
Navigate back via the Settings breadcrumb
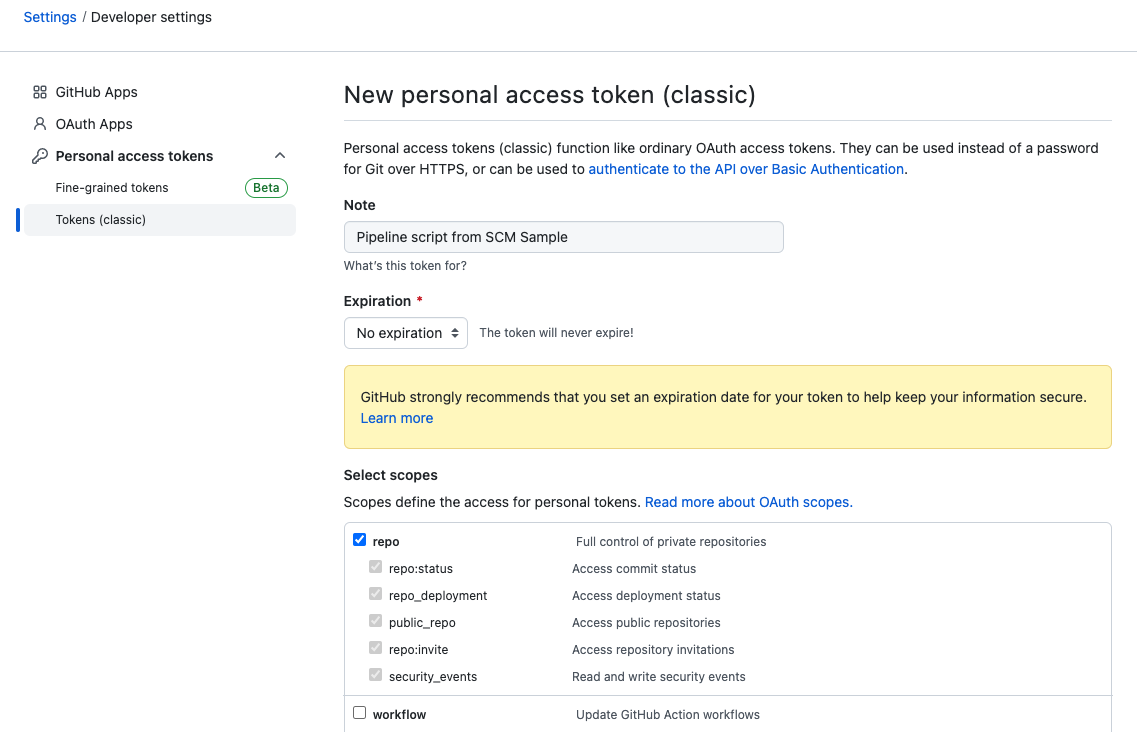49,16
